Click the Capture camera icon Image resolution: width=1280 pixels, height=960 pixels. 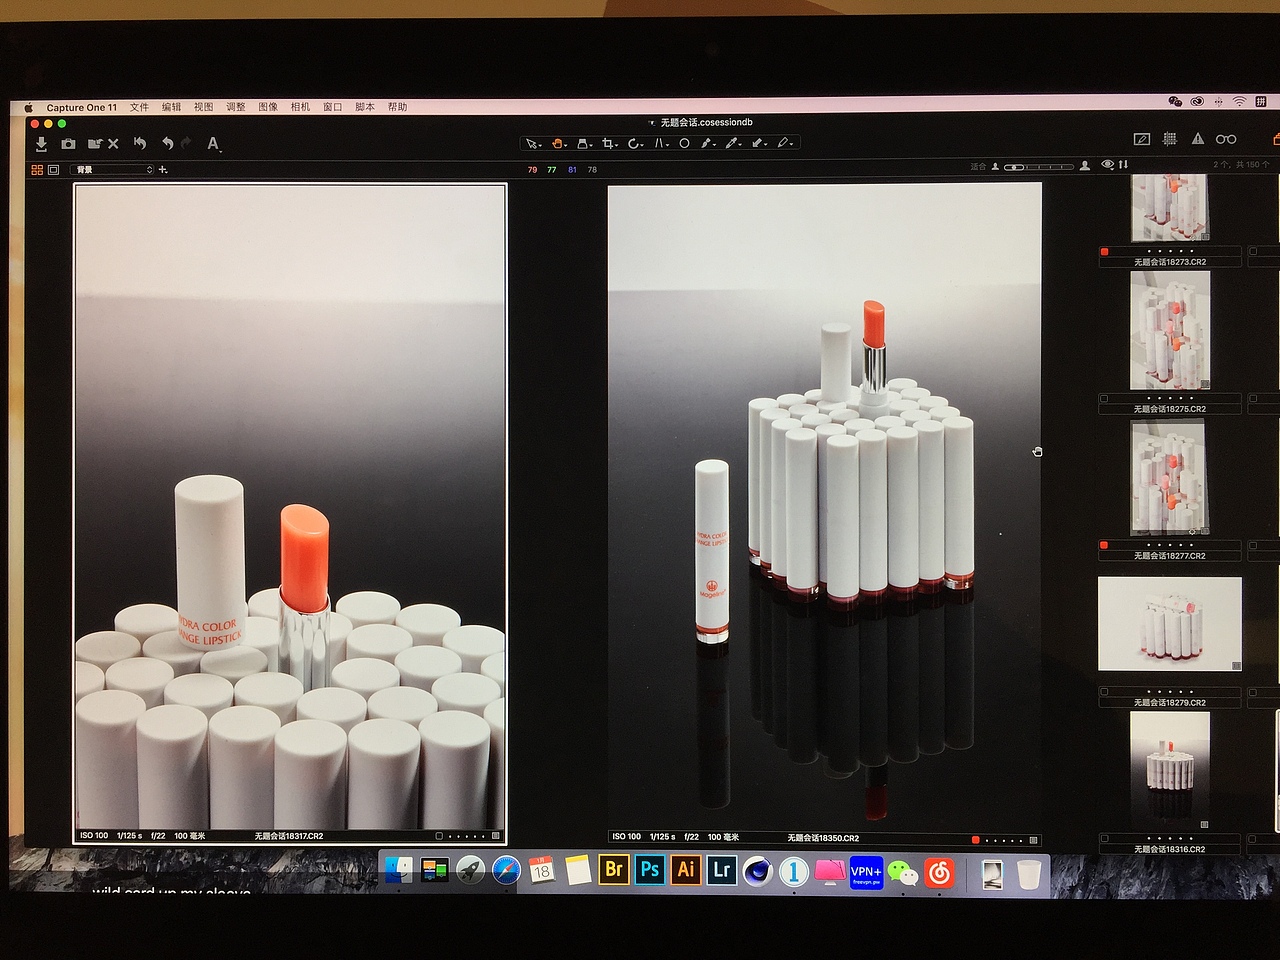click(68, 144)
